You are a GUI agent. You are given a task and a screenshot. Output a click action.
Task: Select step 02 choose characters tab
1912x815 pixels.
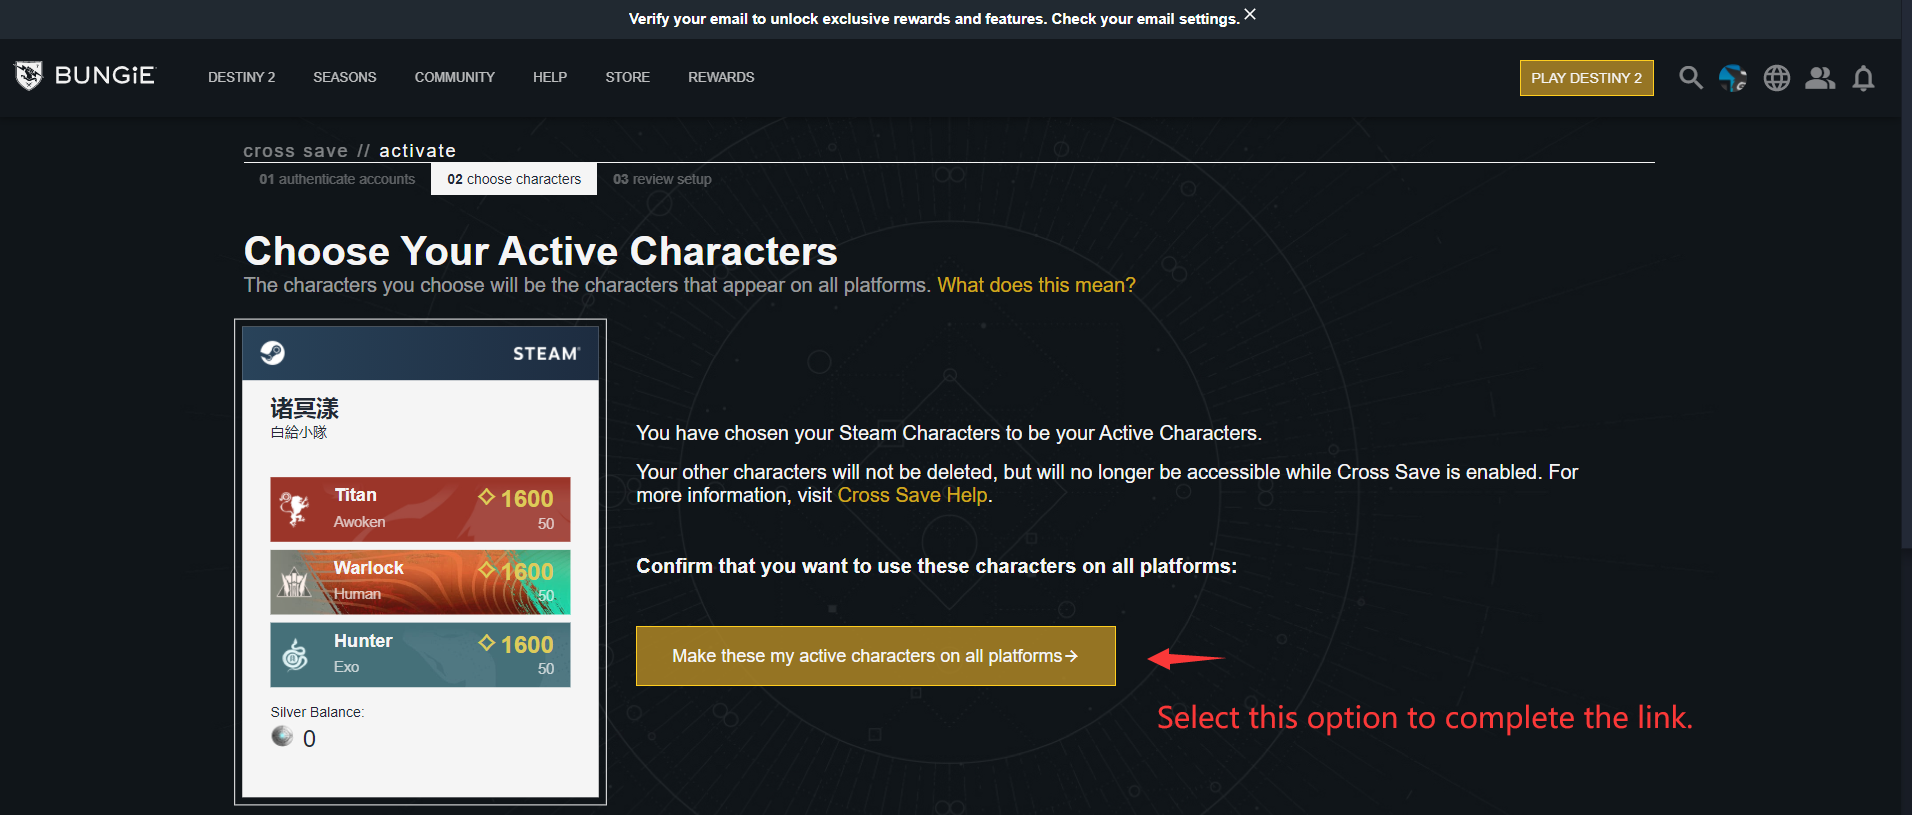514,179
